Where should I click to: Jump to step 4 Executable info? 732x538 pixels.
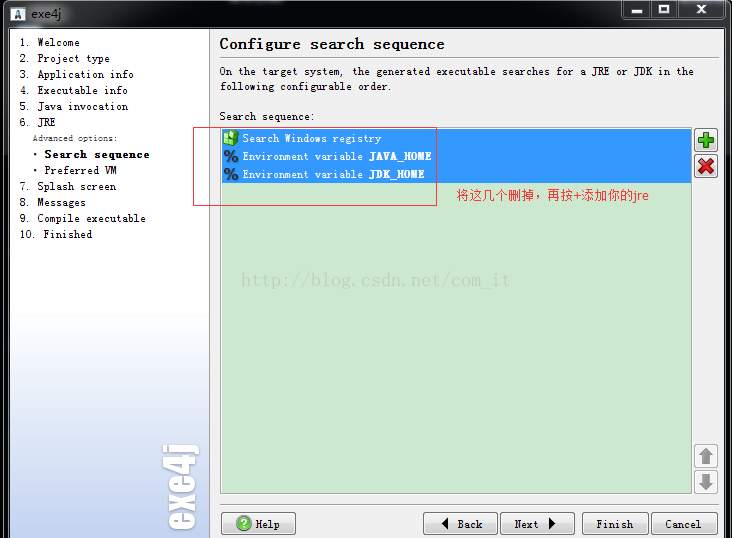(82, 91)
